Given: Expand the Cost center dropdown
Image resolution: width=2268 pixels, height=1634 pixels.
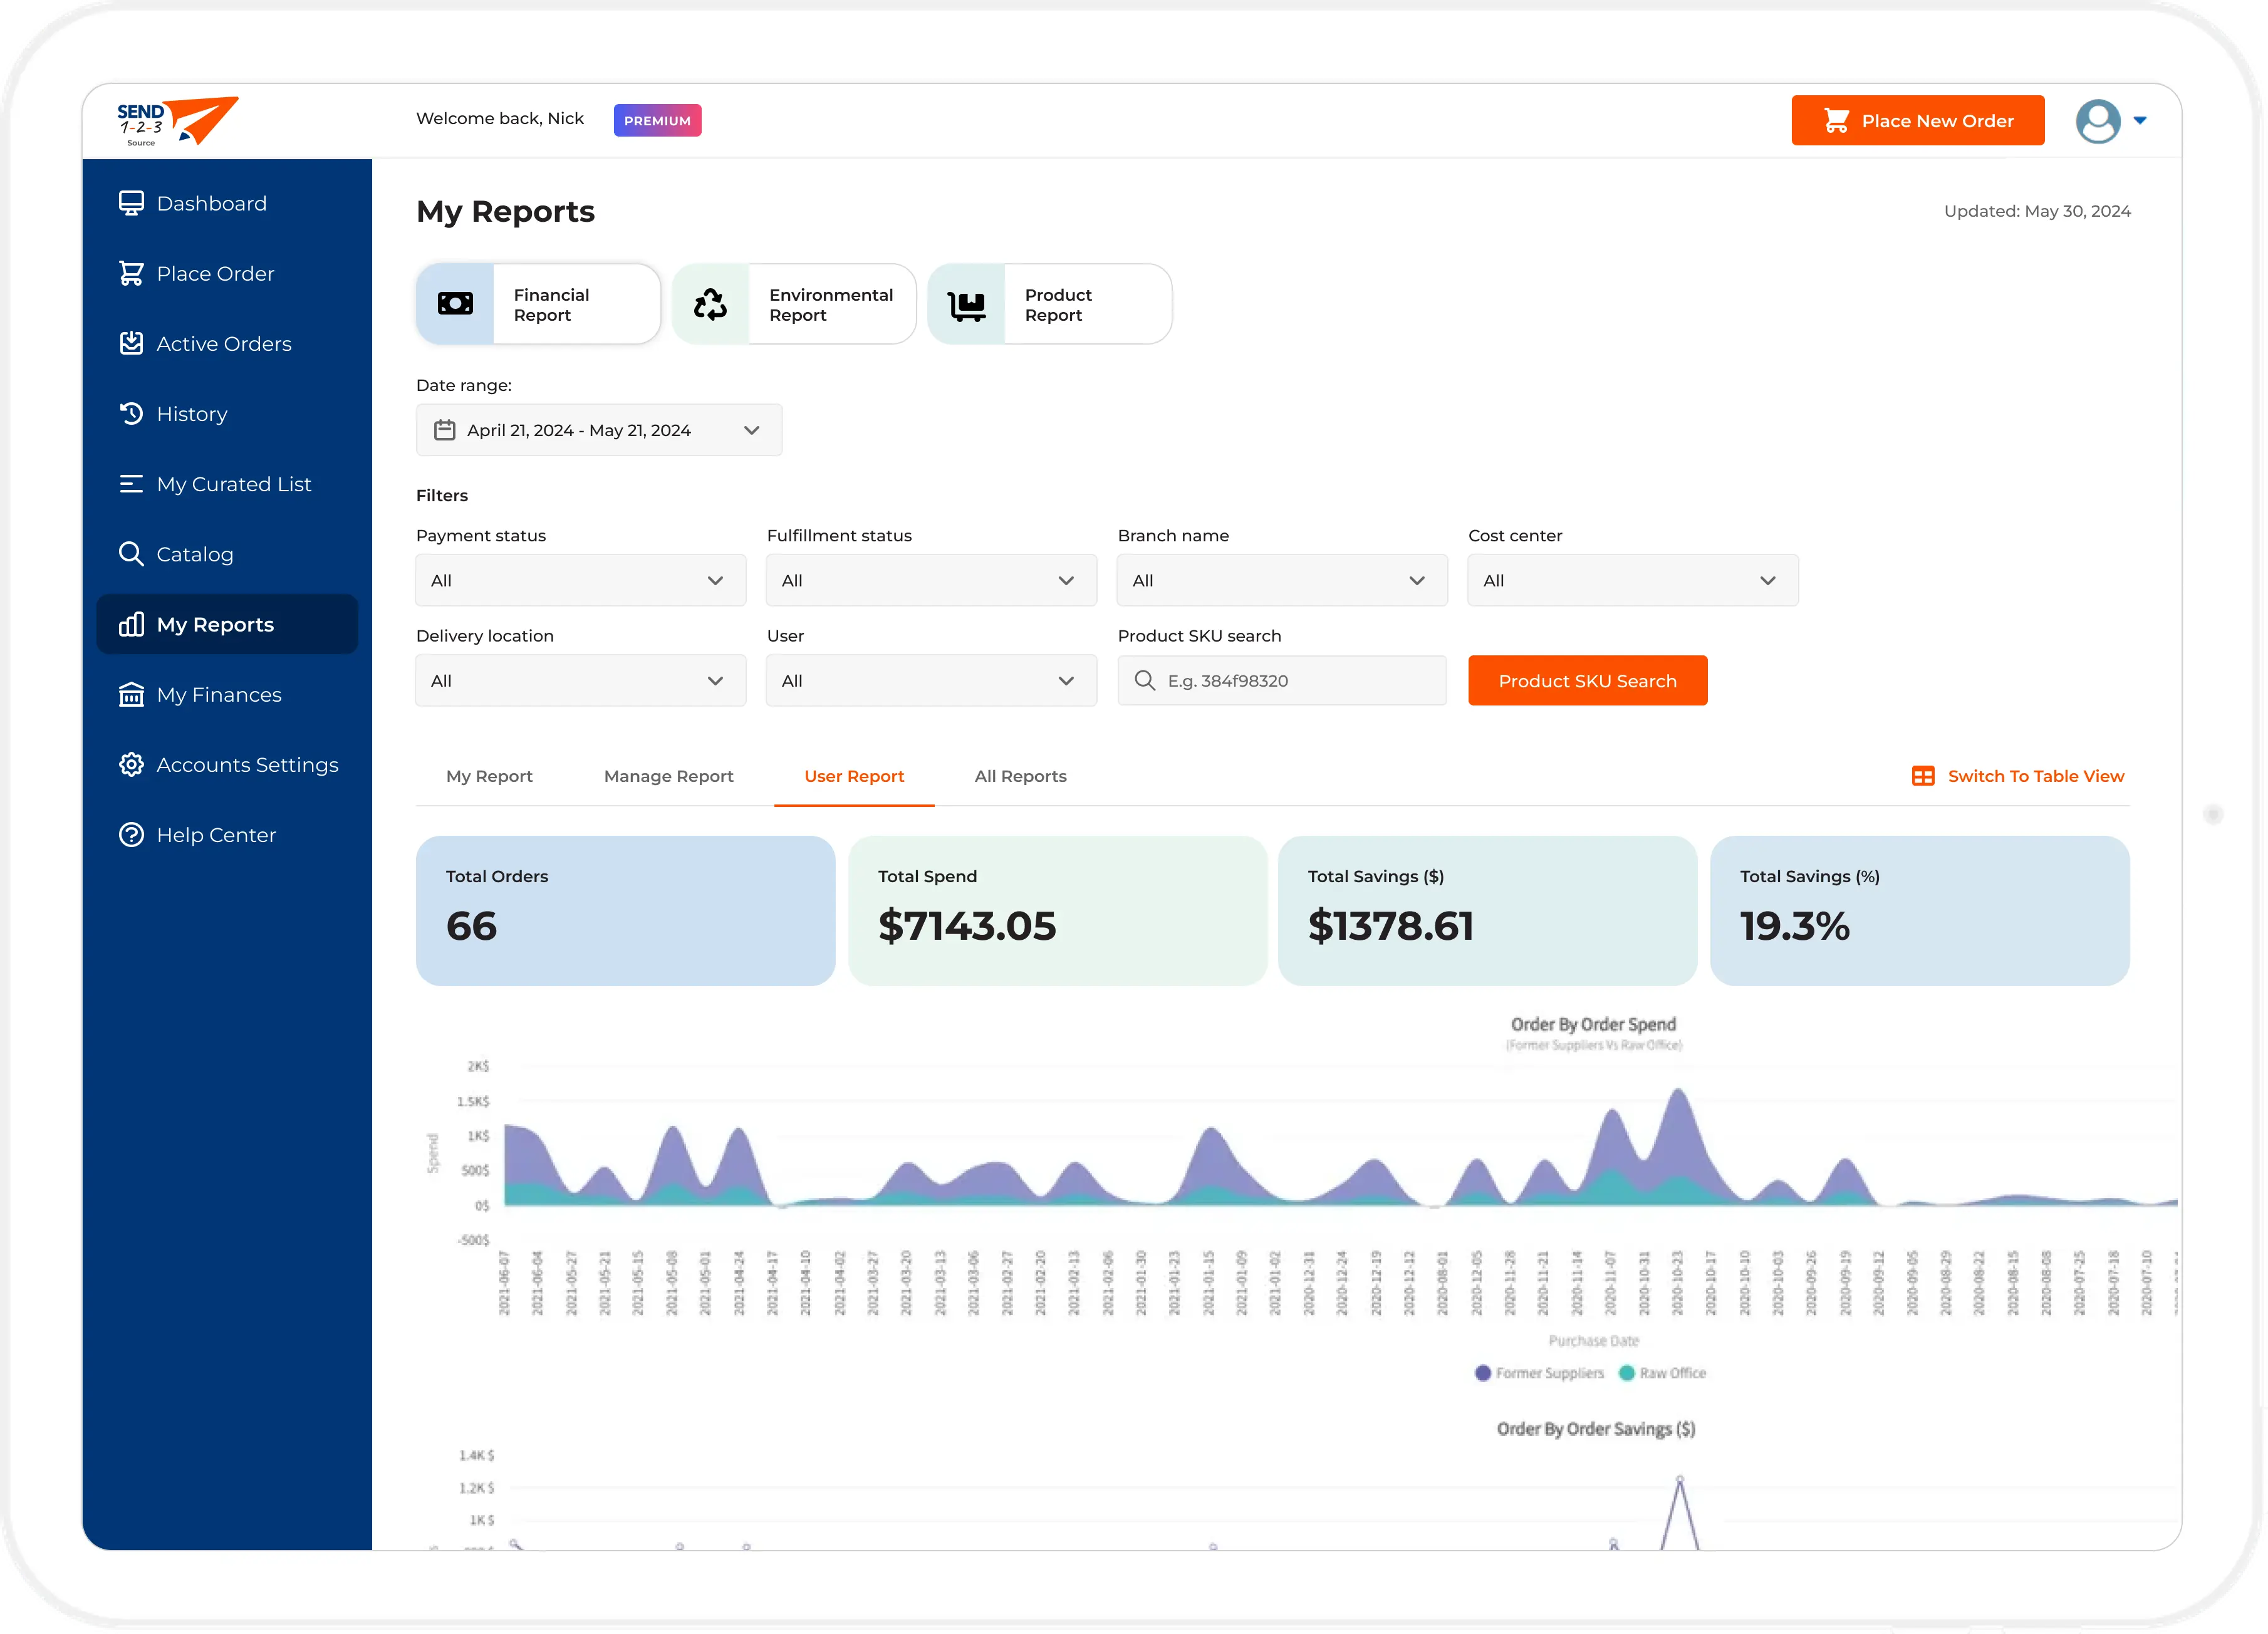Looking at the screenshot, I should [x=1632, y=580].
